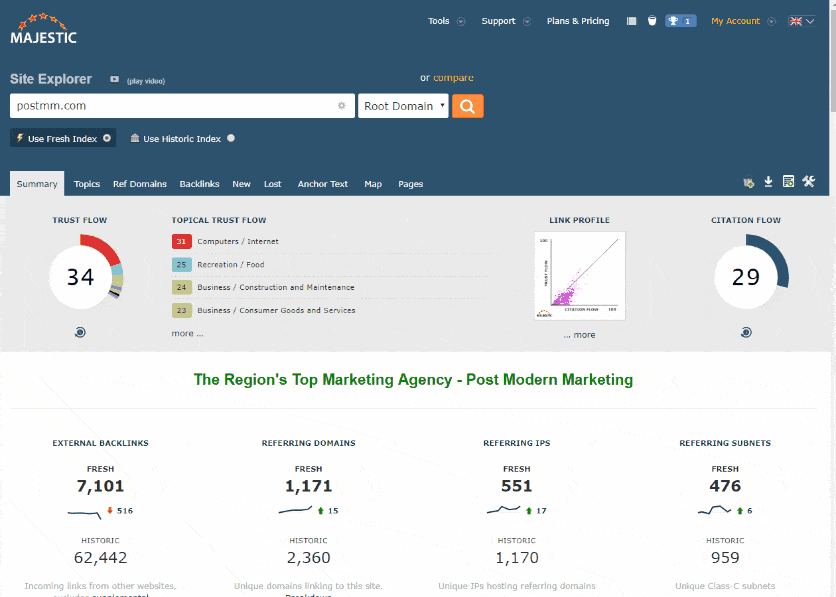The height and width of the screenshot is (597, 836).
Task: Expand the My Account menu
Action: tap(741, 21)
